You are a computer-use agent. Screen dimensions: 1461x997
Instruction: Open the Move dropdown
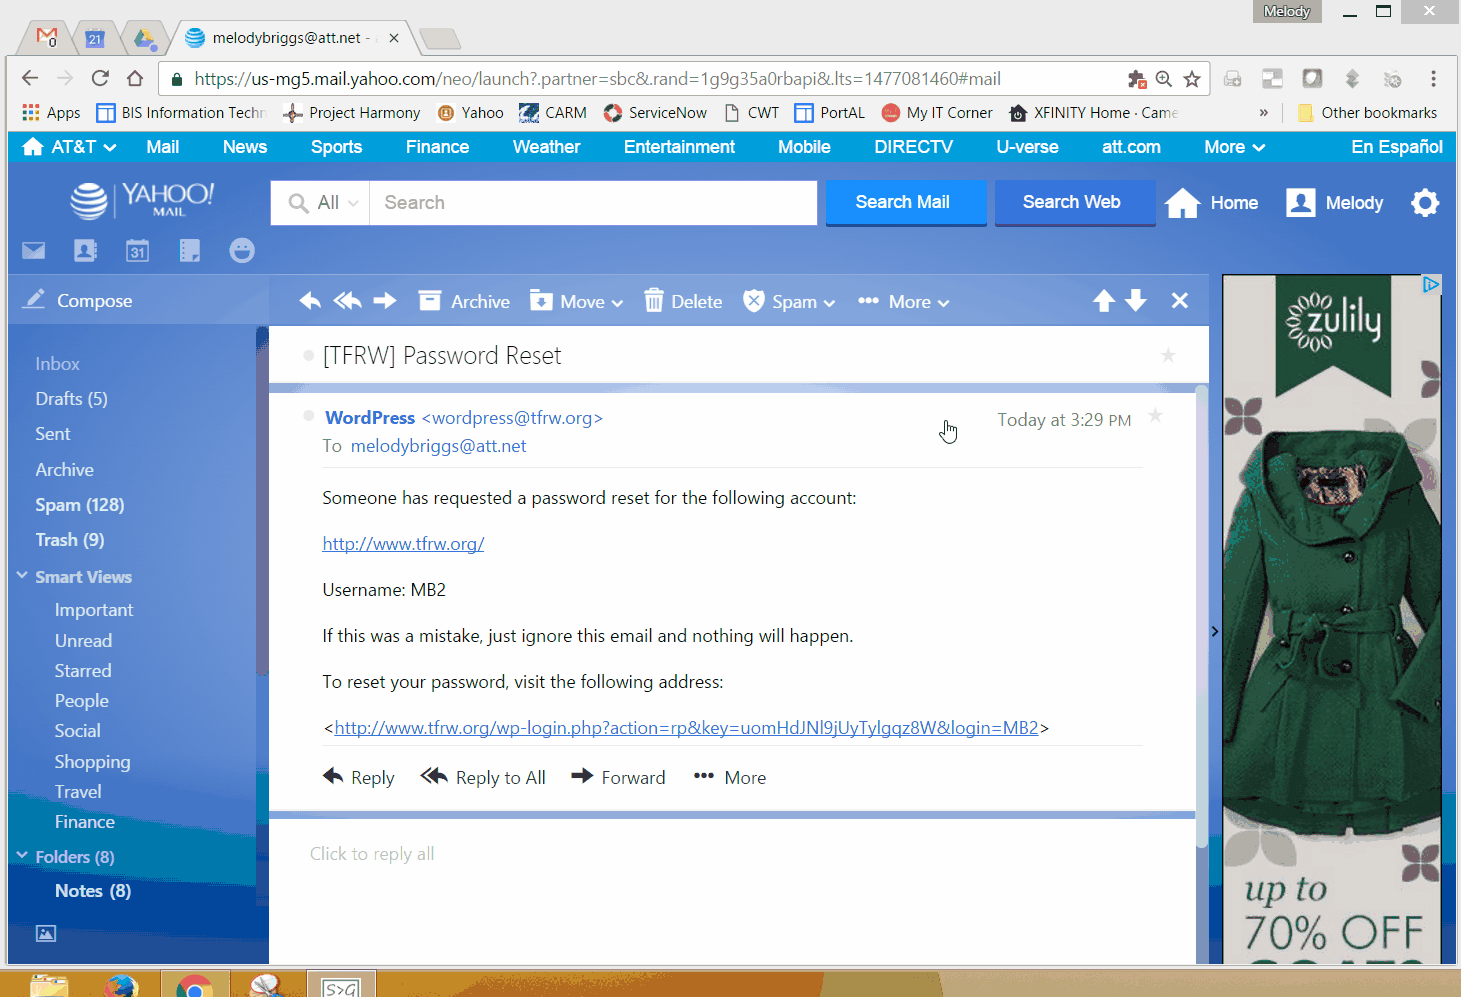576,301
